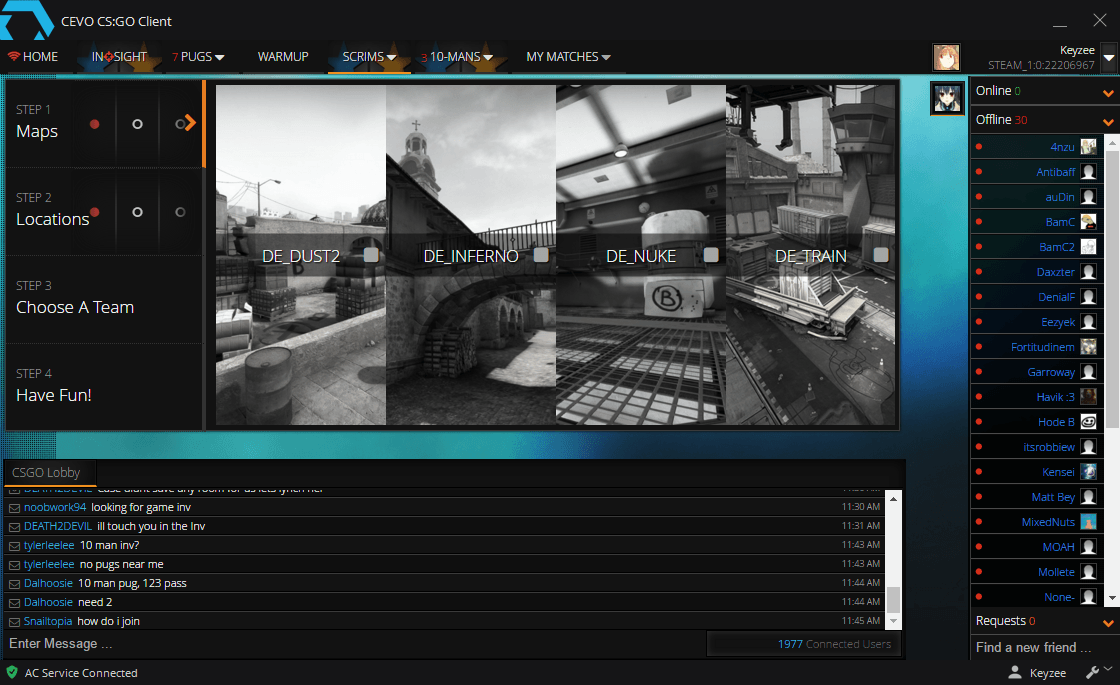
Task: Click Hode B's friend avatar
Action: [x=1088, y=421]
